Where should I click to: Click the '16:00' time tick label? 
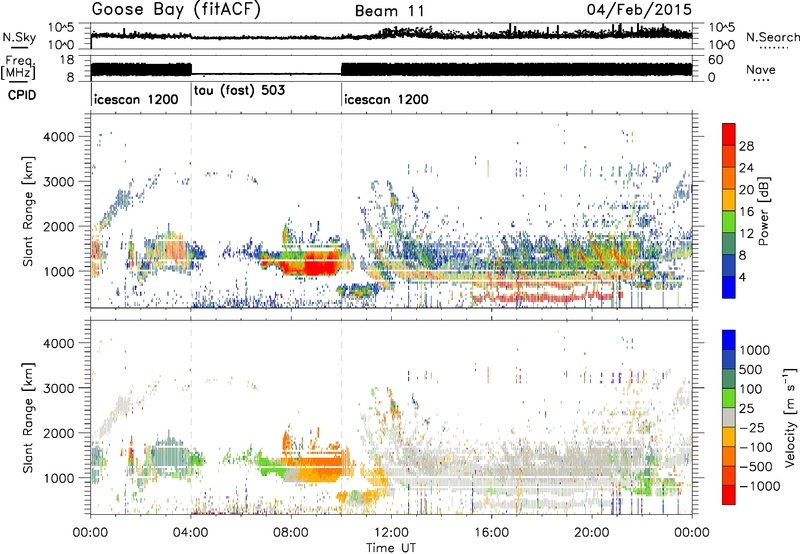pyautogui.click(x=491, y=533)
